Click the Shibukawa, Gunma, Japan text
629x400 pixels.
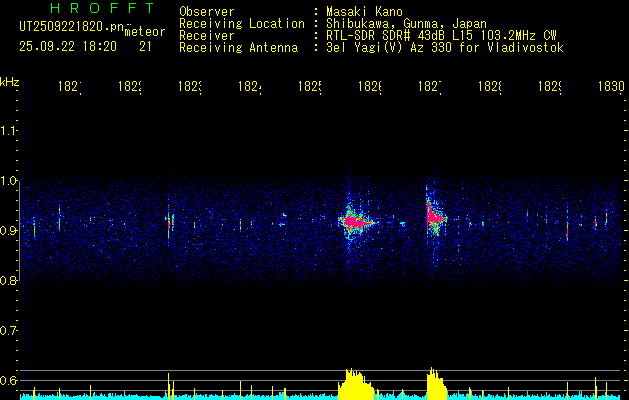click(x=406, y=24)
